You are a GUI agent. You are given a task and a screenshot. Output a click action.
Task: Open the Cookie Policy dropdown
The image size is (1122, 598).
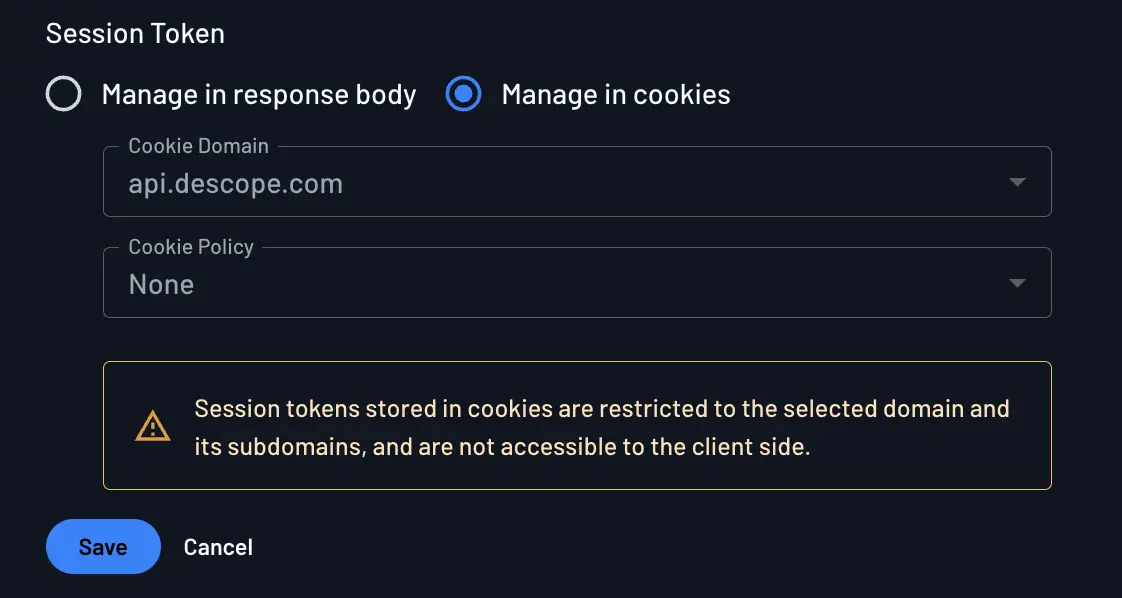click(577, 283)
